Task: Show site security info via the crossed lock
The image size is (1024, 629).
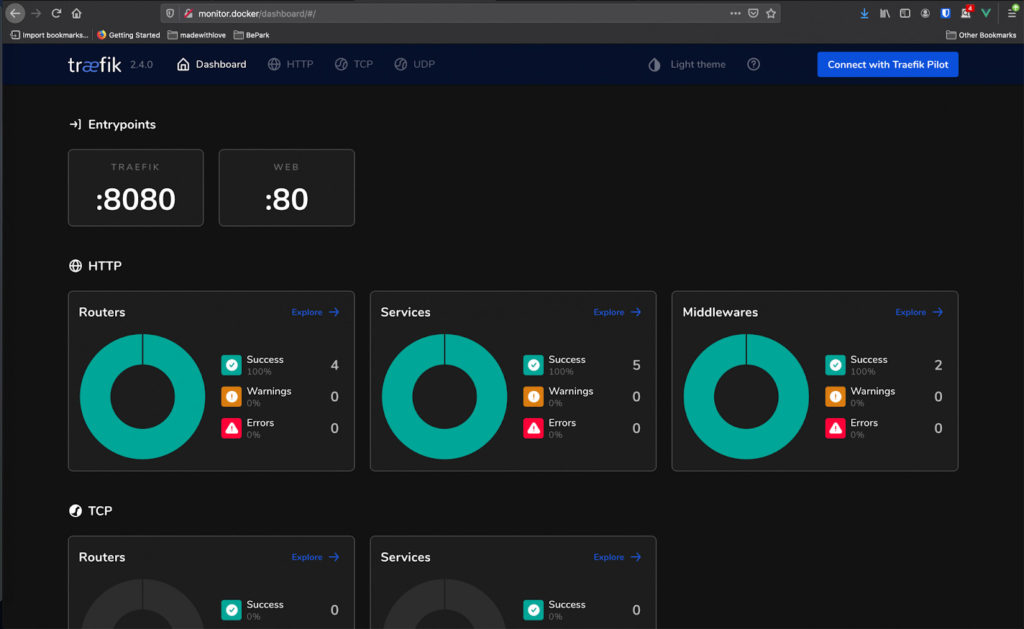Action: [x=188, y=13]
